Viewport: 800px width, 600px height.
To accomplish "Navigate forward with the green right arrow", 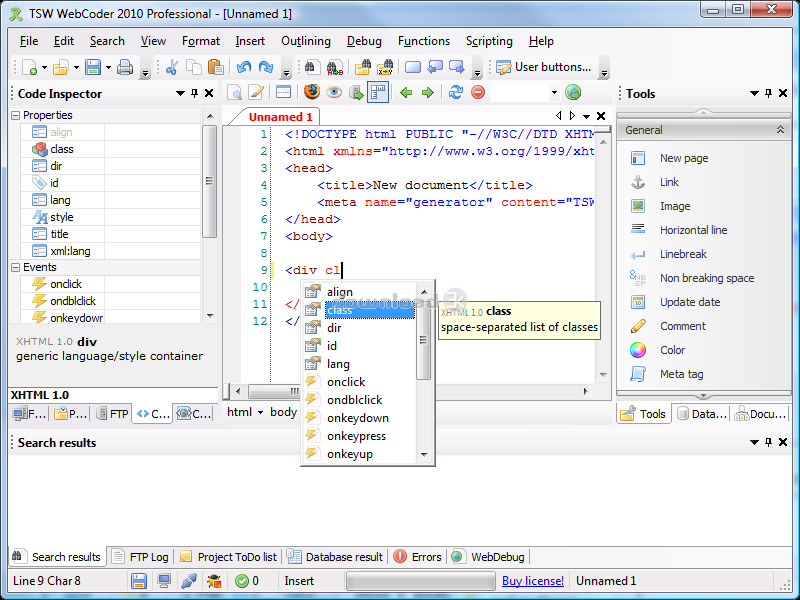I will [428, 92].
